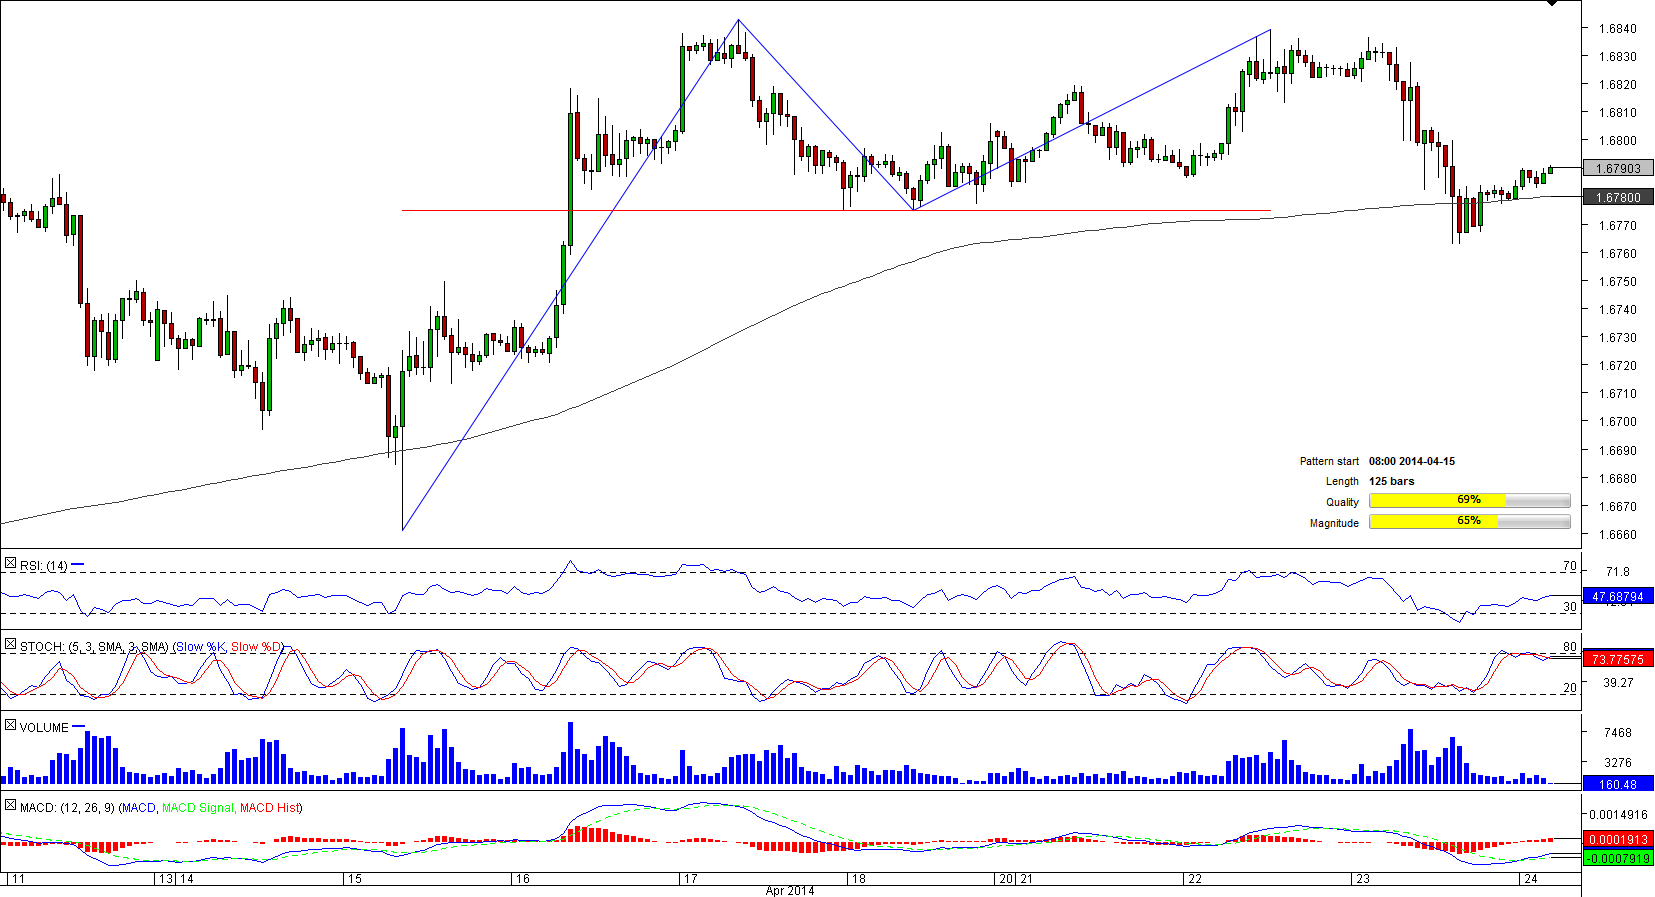This screenshot has height=897, width=1655.
Task: Click the red RSI value label 47.68794
Action: click(x=1617, y=597)
